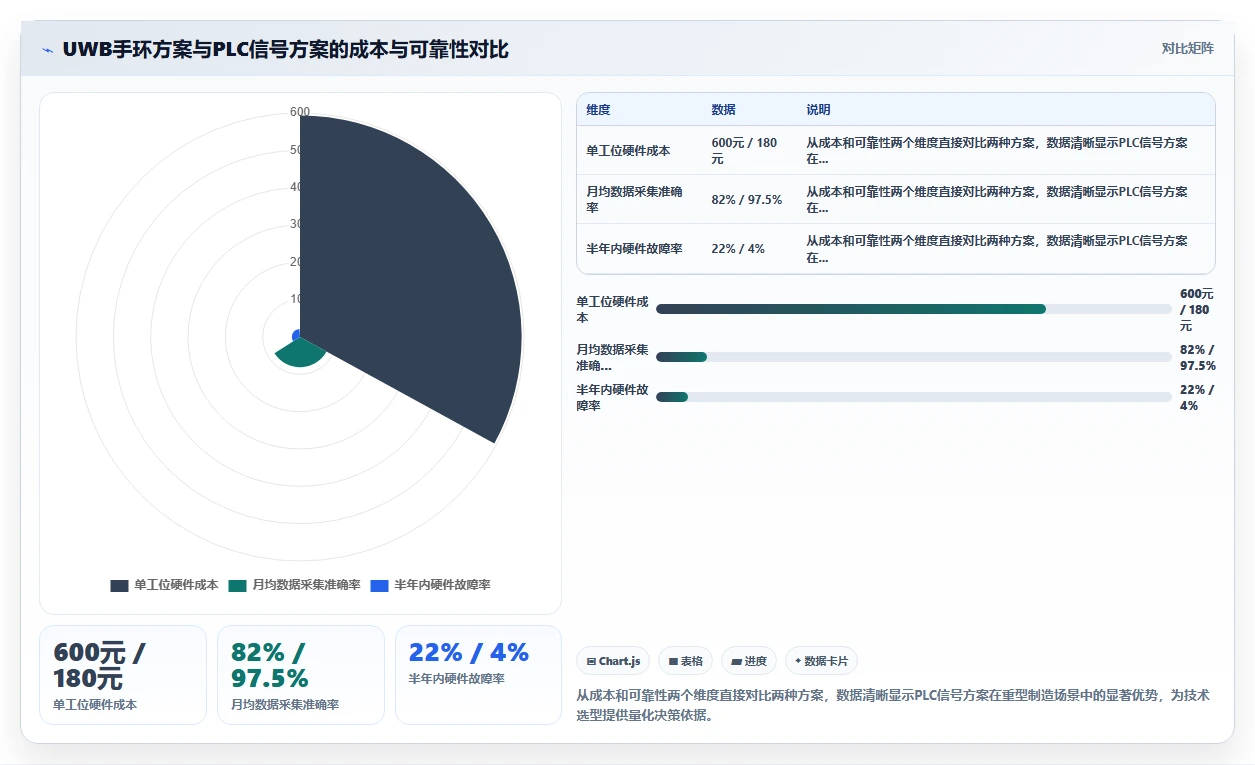
Task: Click the description in the 单工位硬件成本 row
Action: pos(1005,151)
